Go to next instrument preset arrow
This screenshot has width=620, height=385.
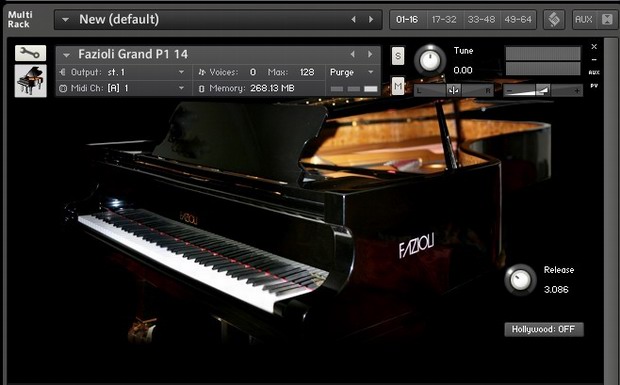[x=370, y=54]
